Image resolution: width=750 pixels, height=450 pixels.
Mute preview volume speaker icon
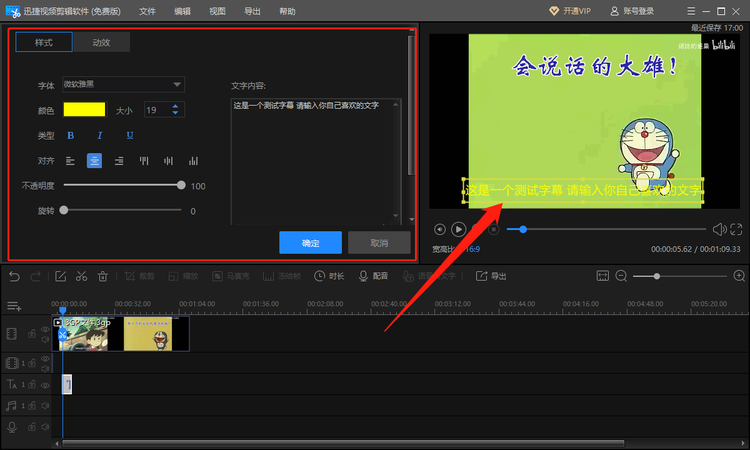719,230
